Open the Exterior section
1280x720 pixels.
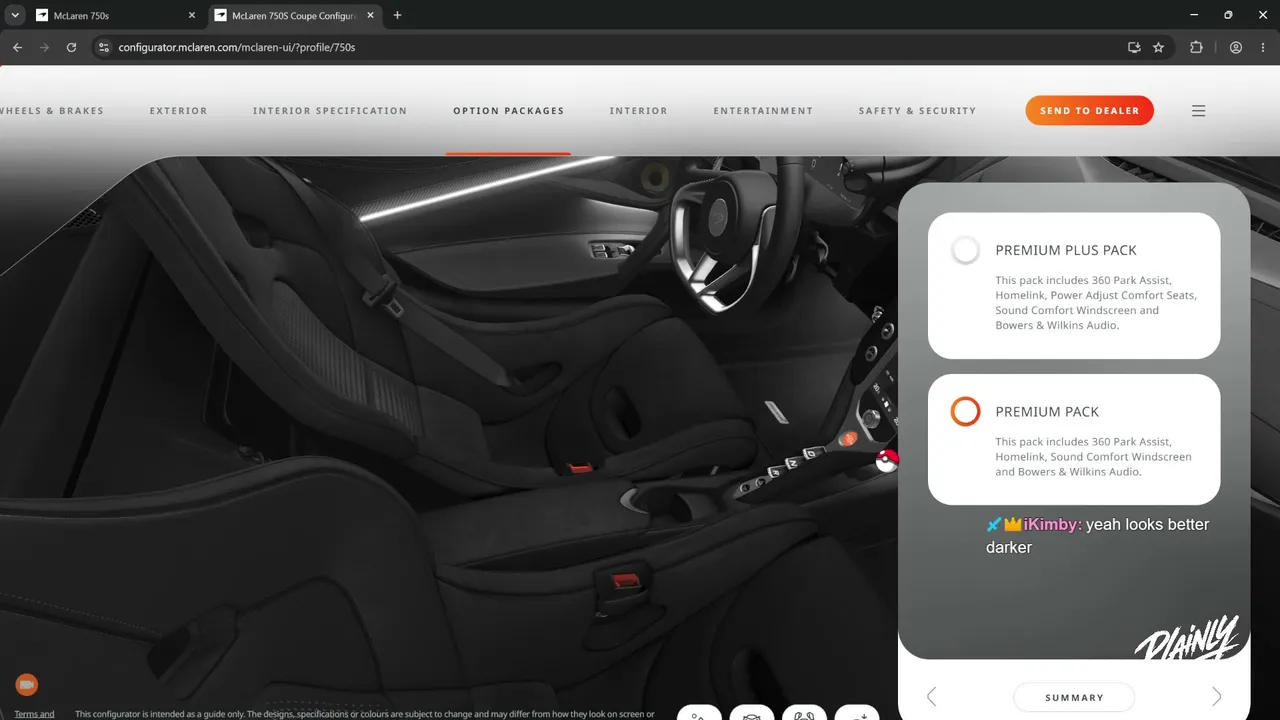179,111
